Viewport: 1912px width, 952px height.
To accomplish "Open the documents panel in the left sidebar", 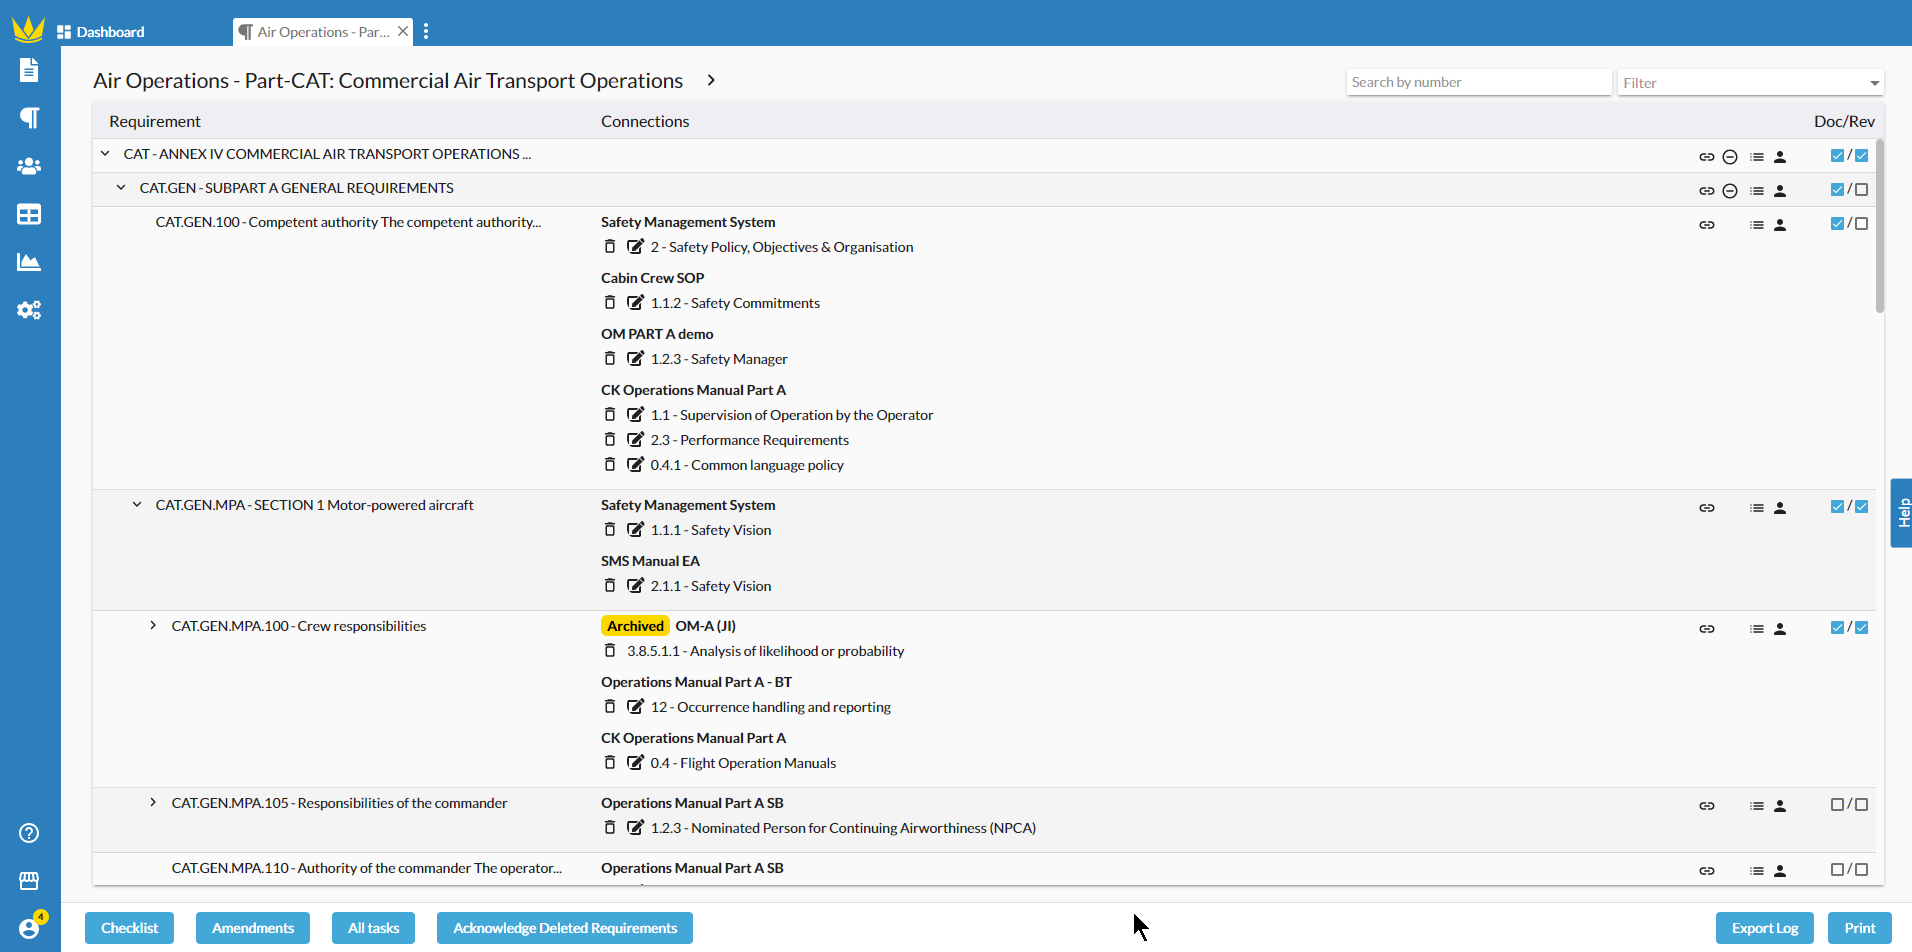I will pyautogui.click(x=29, y=70).
